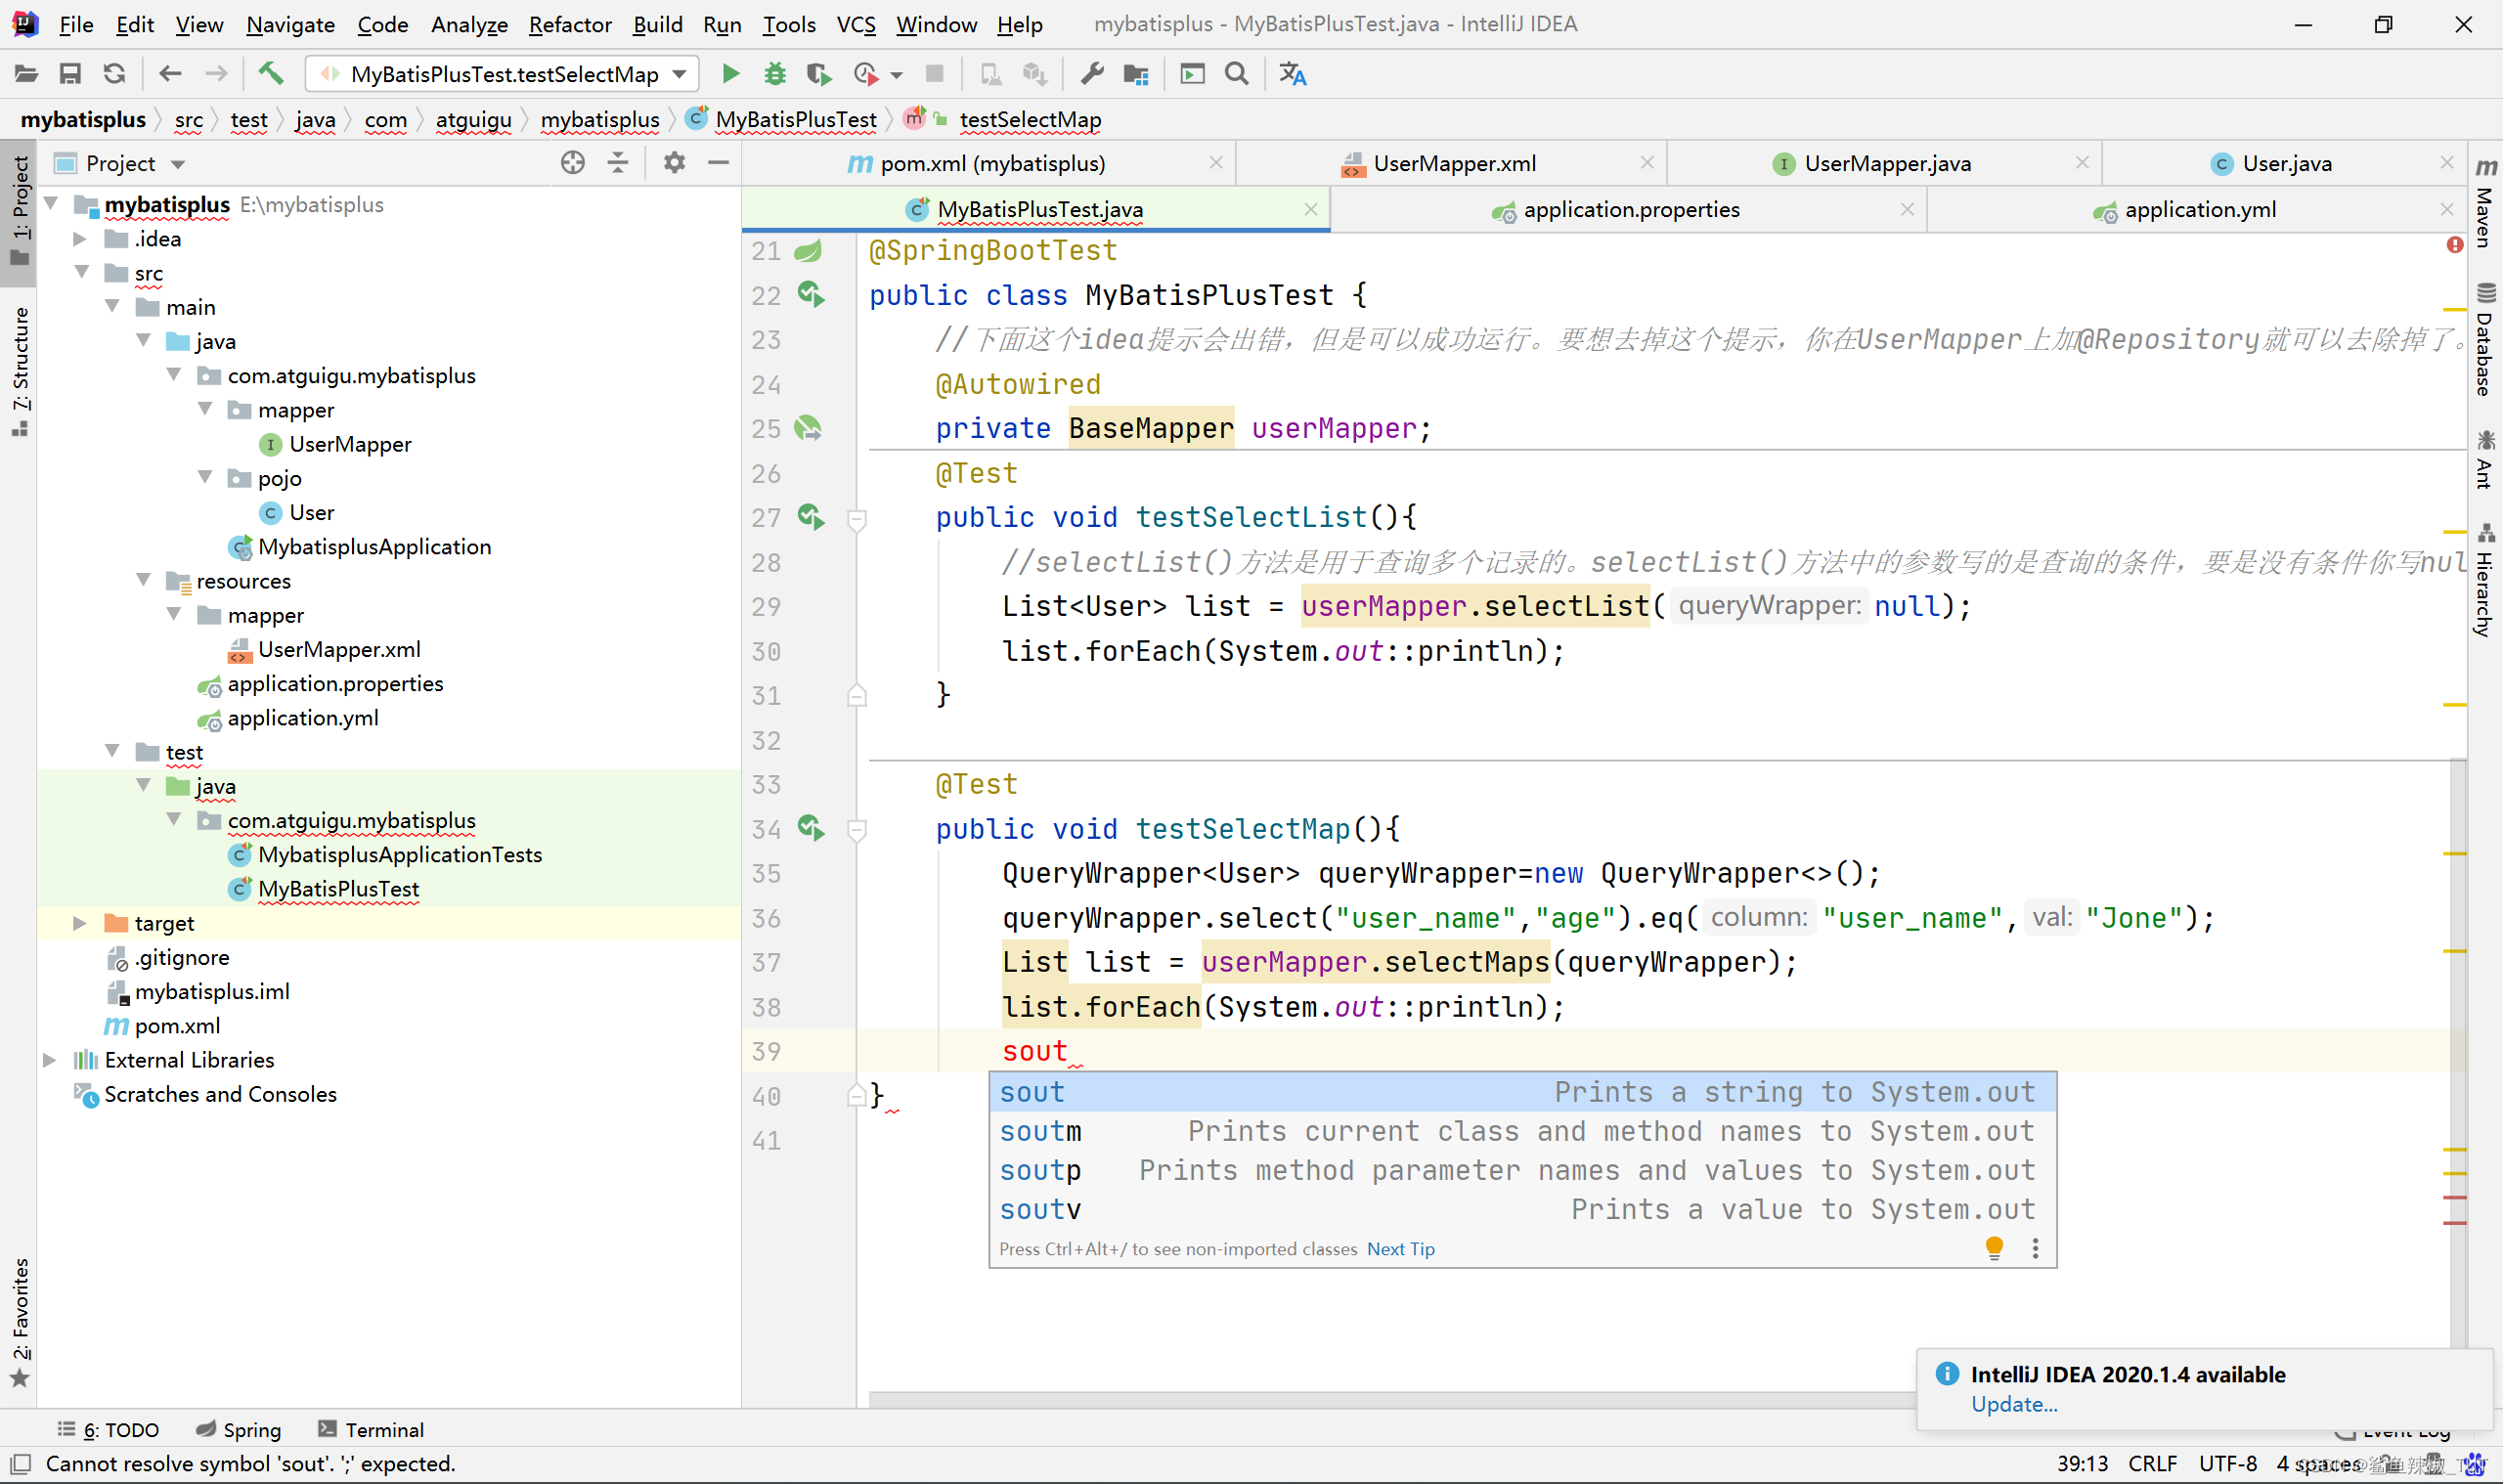Navigate forward with the right arrow icon
2503x1484 pixels.
[216, 73]
